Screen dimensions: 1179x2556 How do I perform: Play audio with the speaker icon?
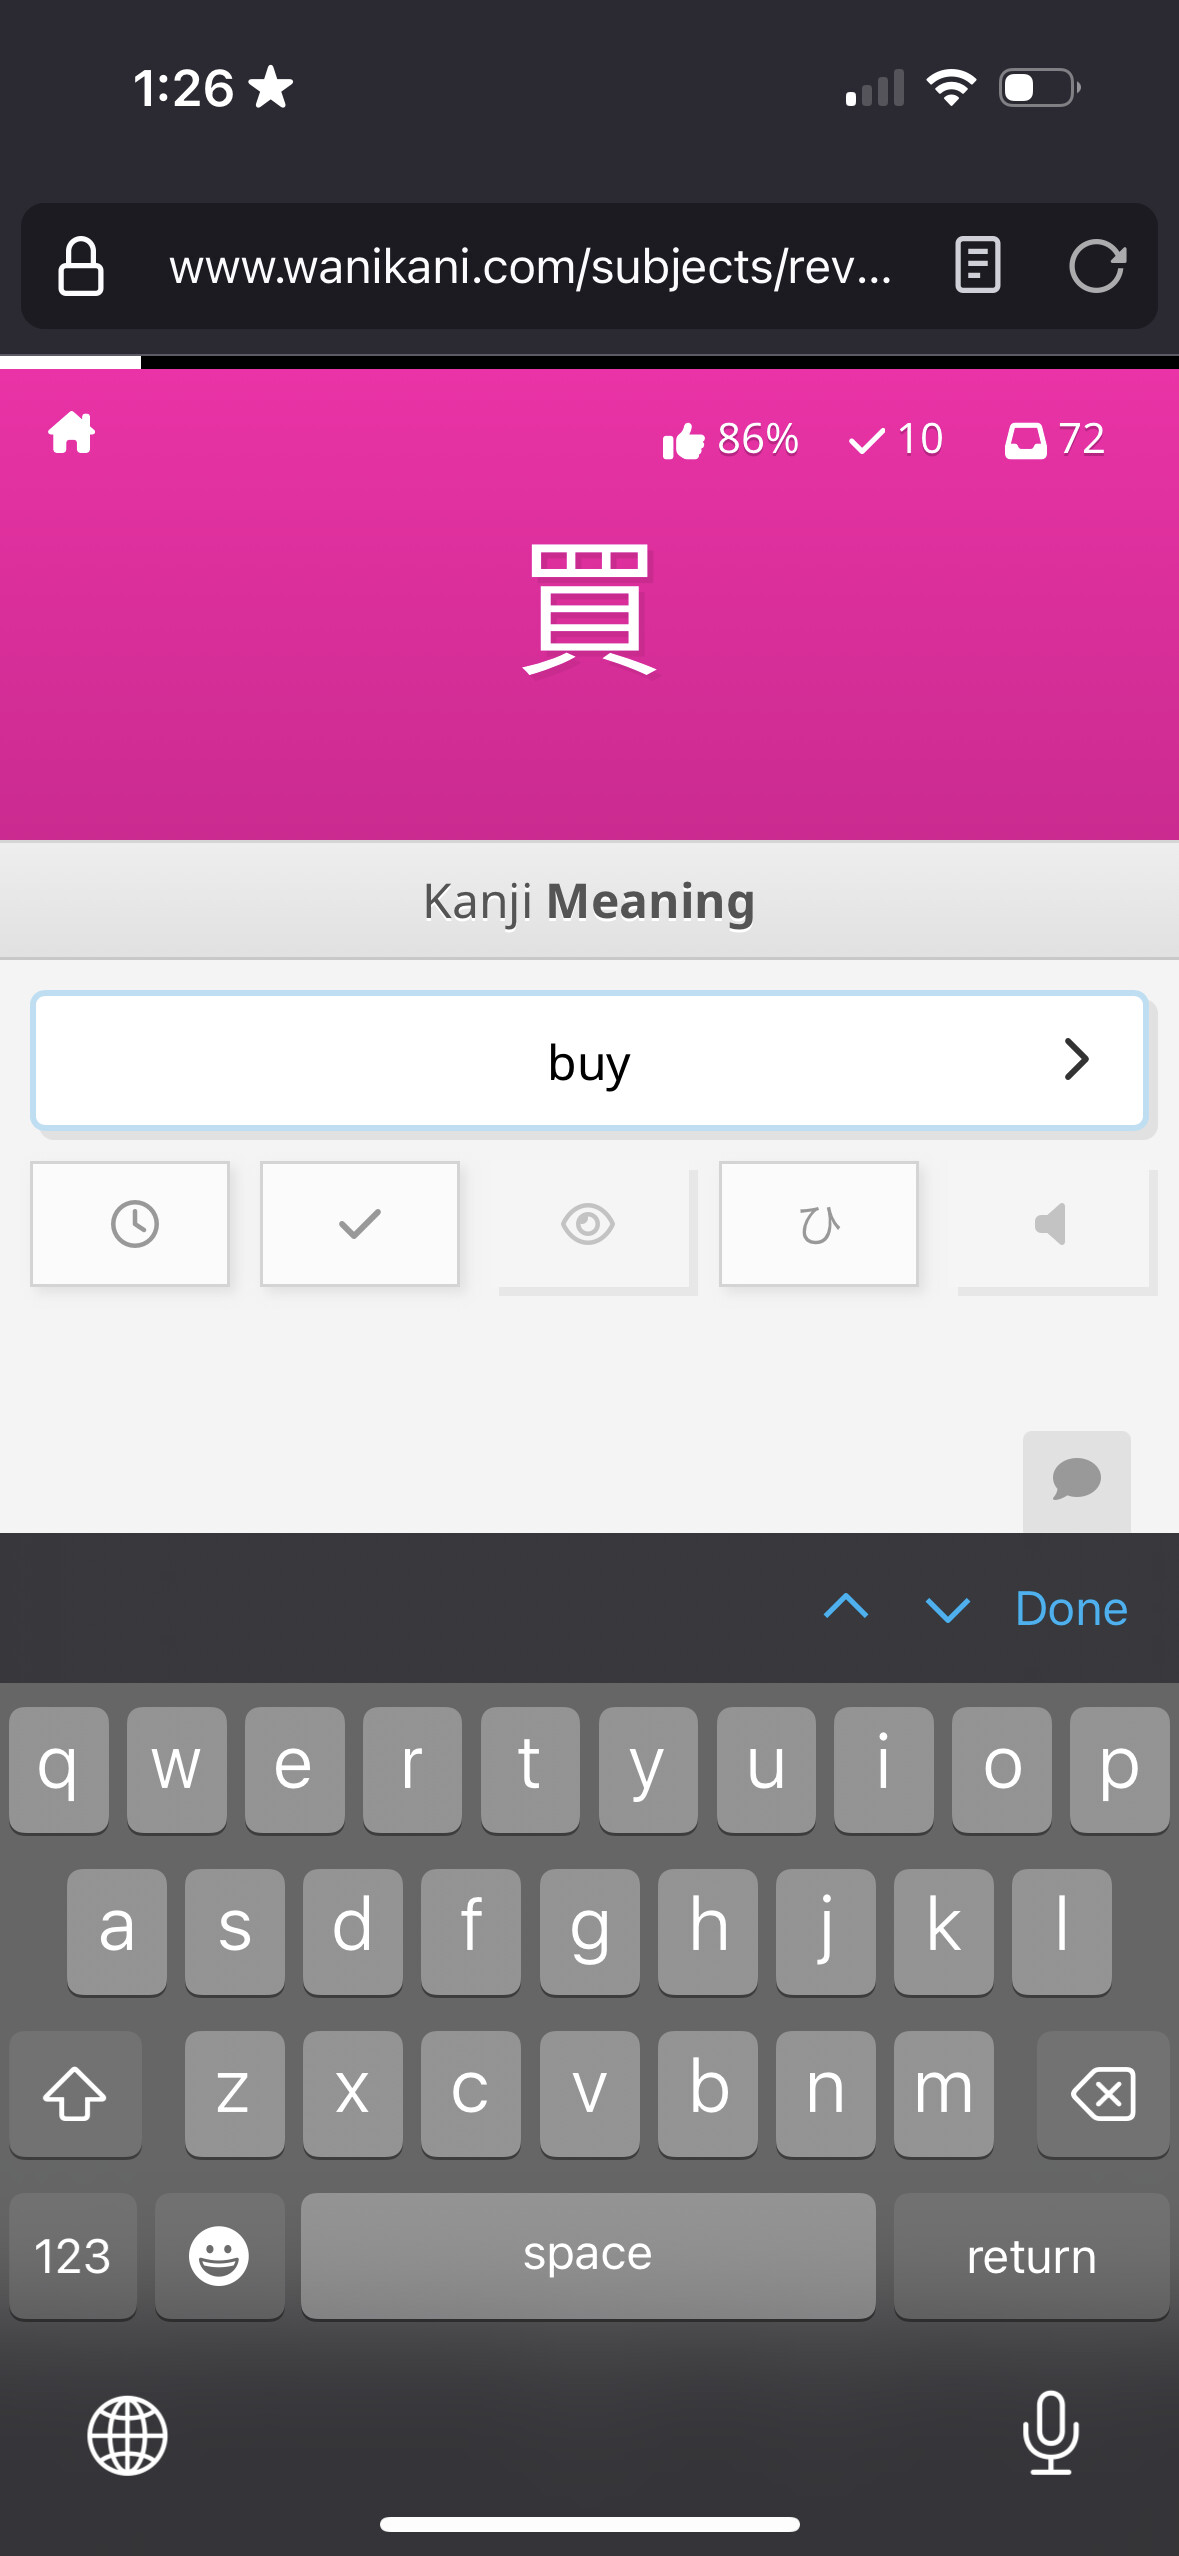click(x=1052, y=1226)
